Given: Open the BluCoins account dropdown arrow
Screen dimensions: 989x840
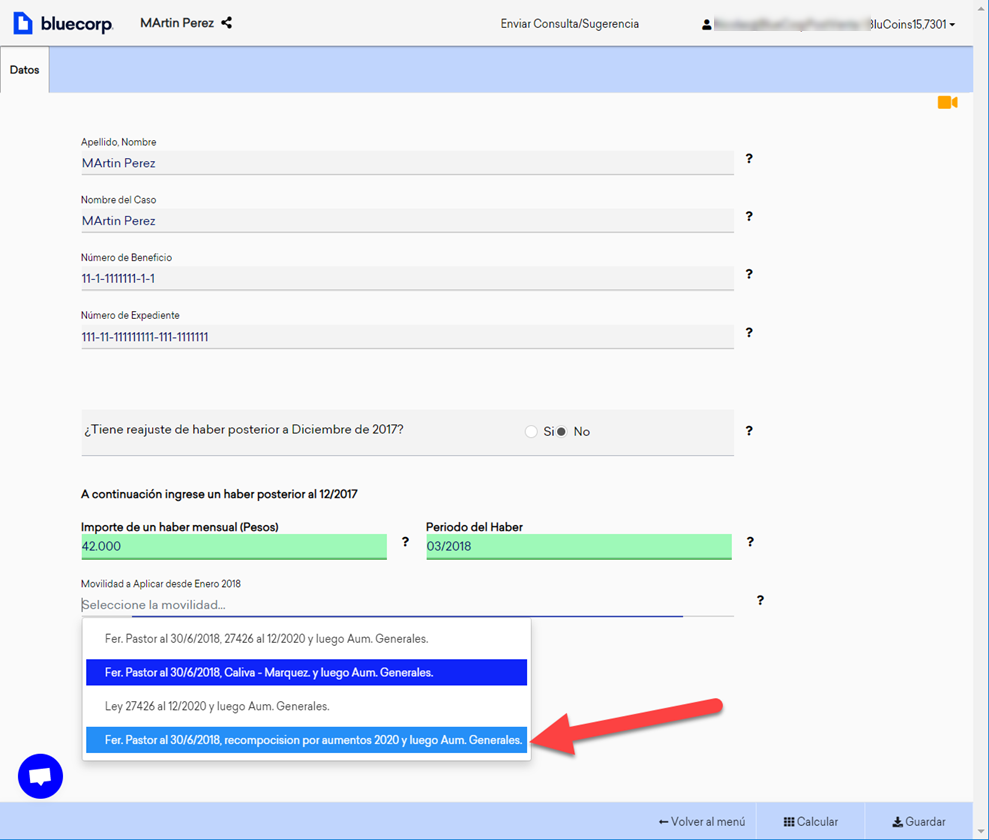Looking at the screenshot, I should (x=952, y=25).
